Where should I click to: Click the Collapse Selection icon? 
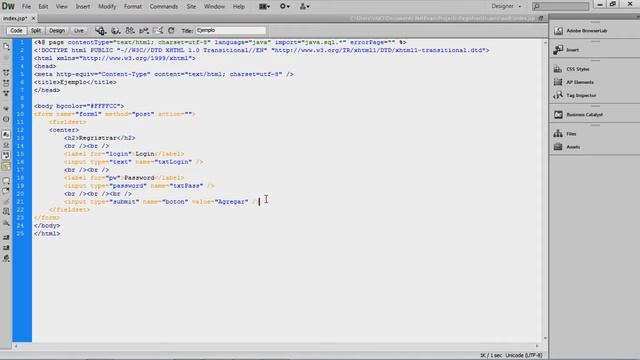[x=6, y=83]
